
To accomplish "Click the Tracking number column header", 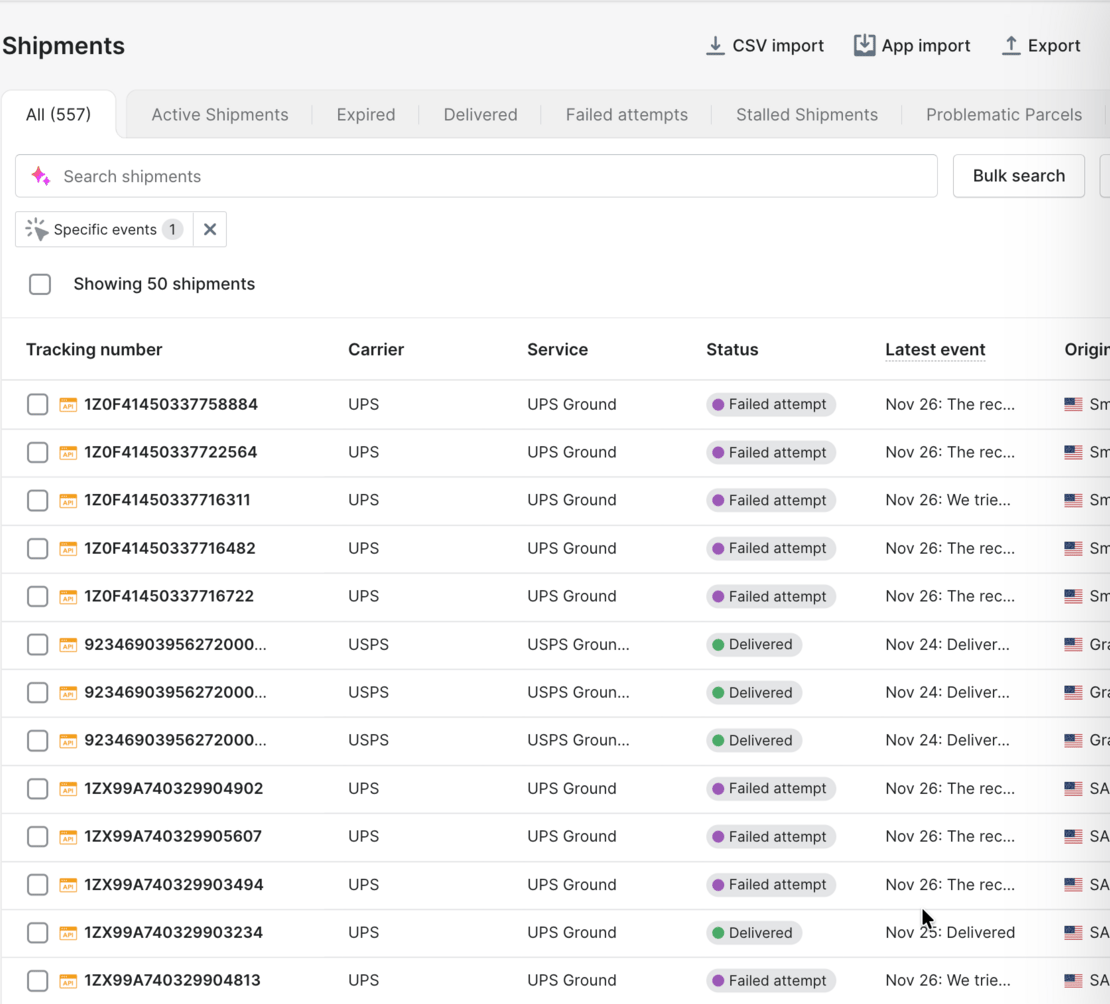I will tap(94, 350).
